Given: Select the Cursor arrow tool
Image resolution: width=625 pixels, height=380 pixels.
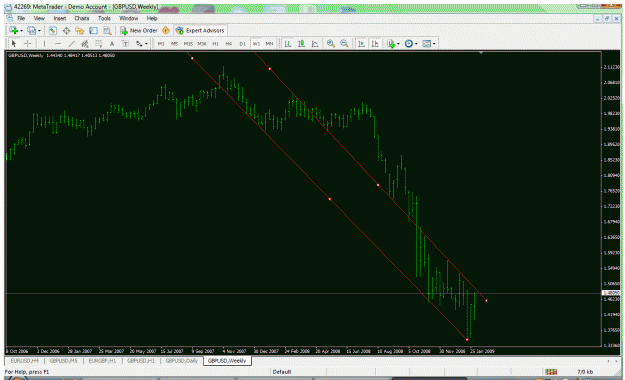Looking at the screenshot, I should 14,43.
